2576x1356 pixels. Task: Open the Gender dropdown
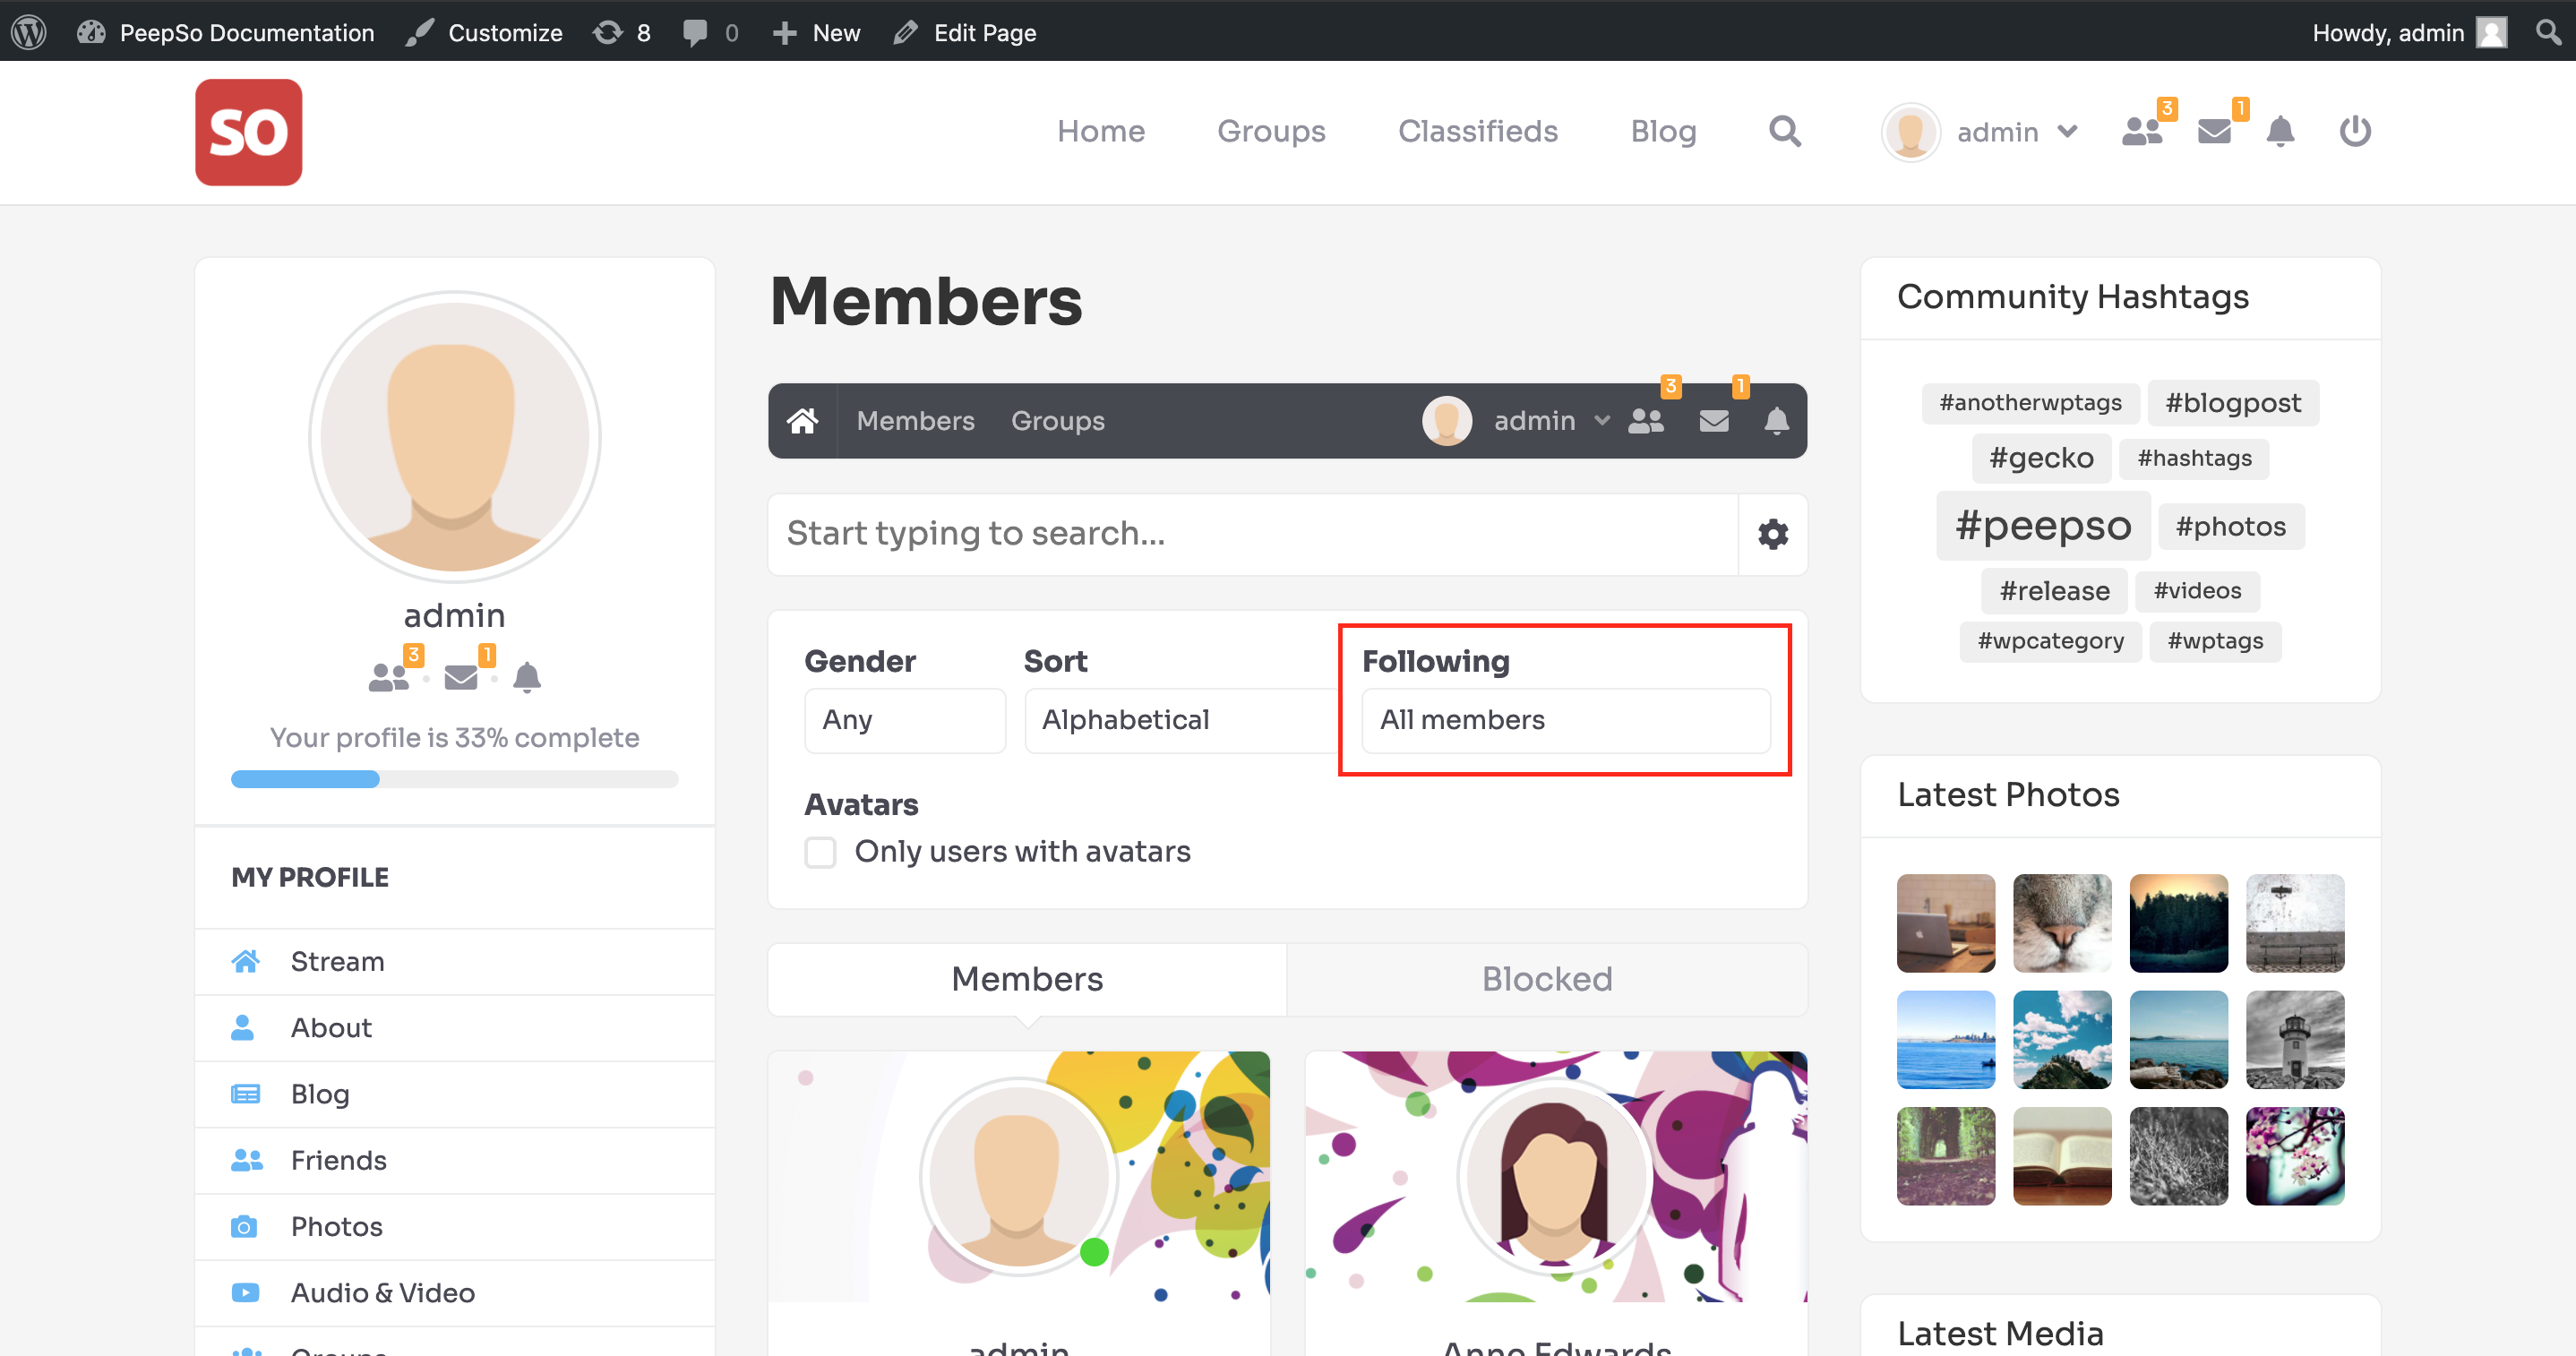(x=904, y=720)
